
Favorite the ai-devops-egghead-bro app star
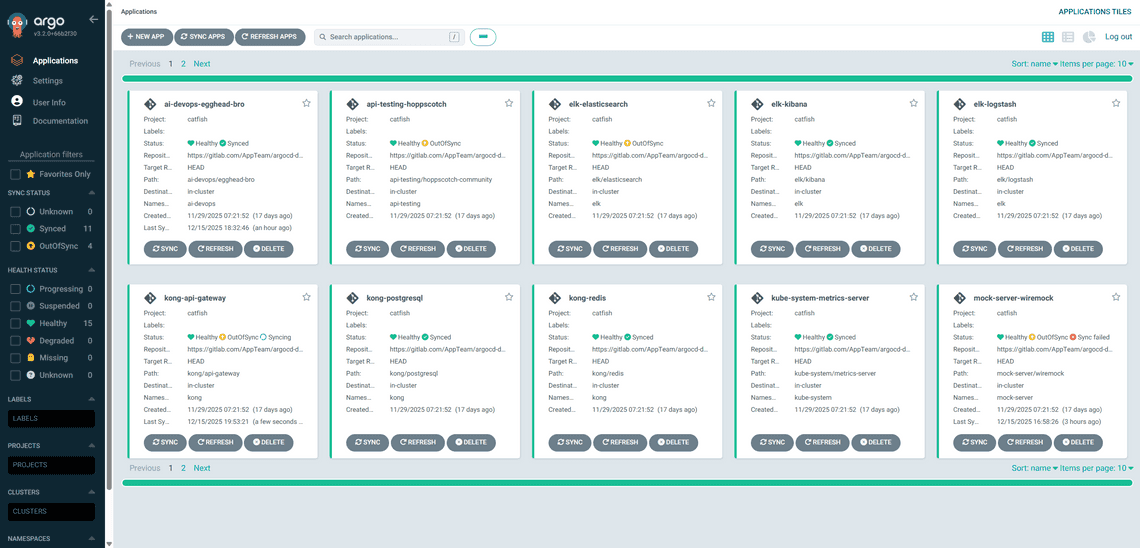[306, 103]
